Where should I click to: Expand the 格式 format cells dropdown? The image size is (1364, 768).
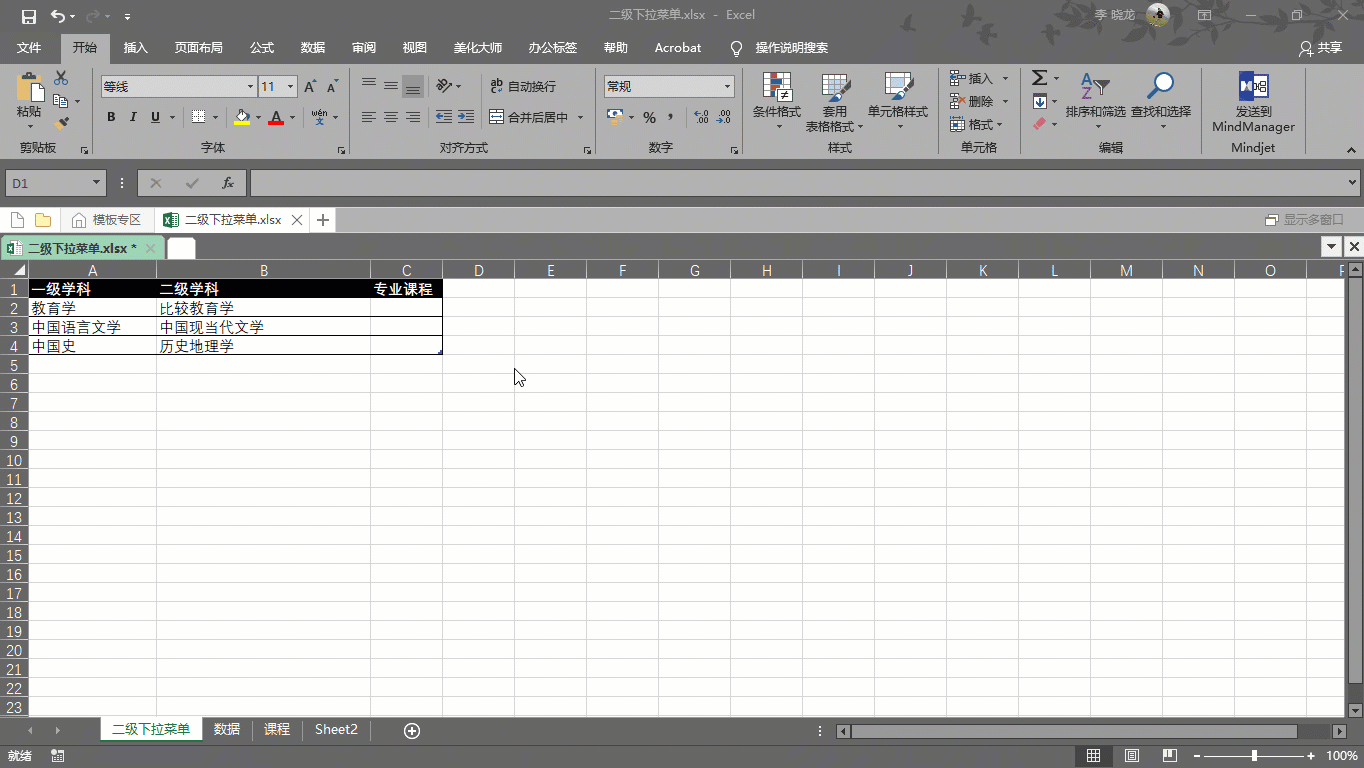[1001, 124]
